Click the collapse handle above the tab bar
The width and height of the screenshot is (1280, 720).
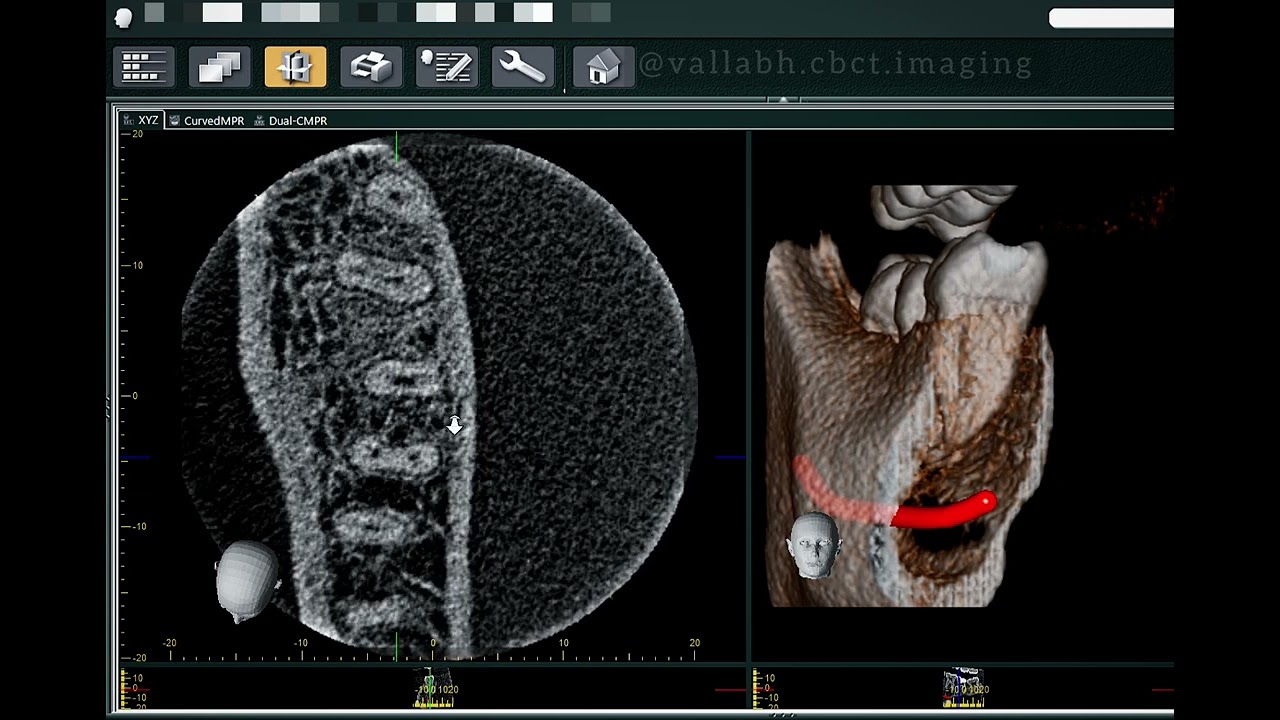(783, 99)
